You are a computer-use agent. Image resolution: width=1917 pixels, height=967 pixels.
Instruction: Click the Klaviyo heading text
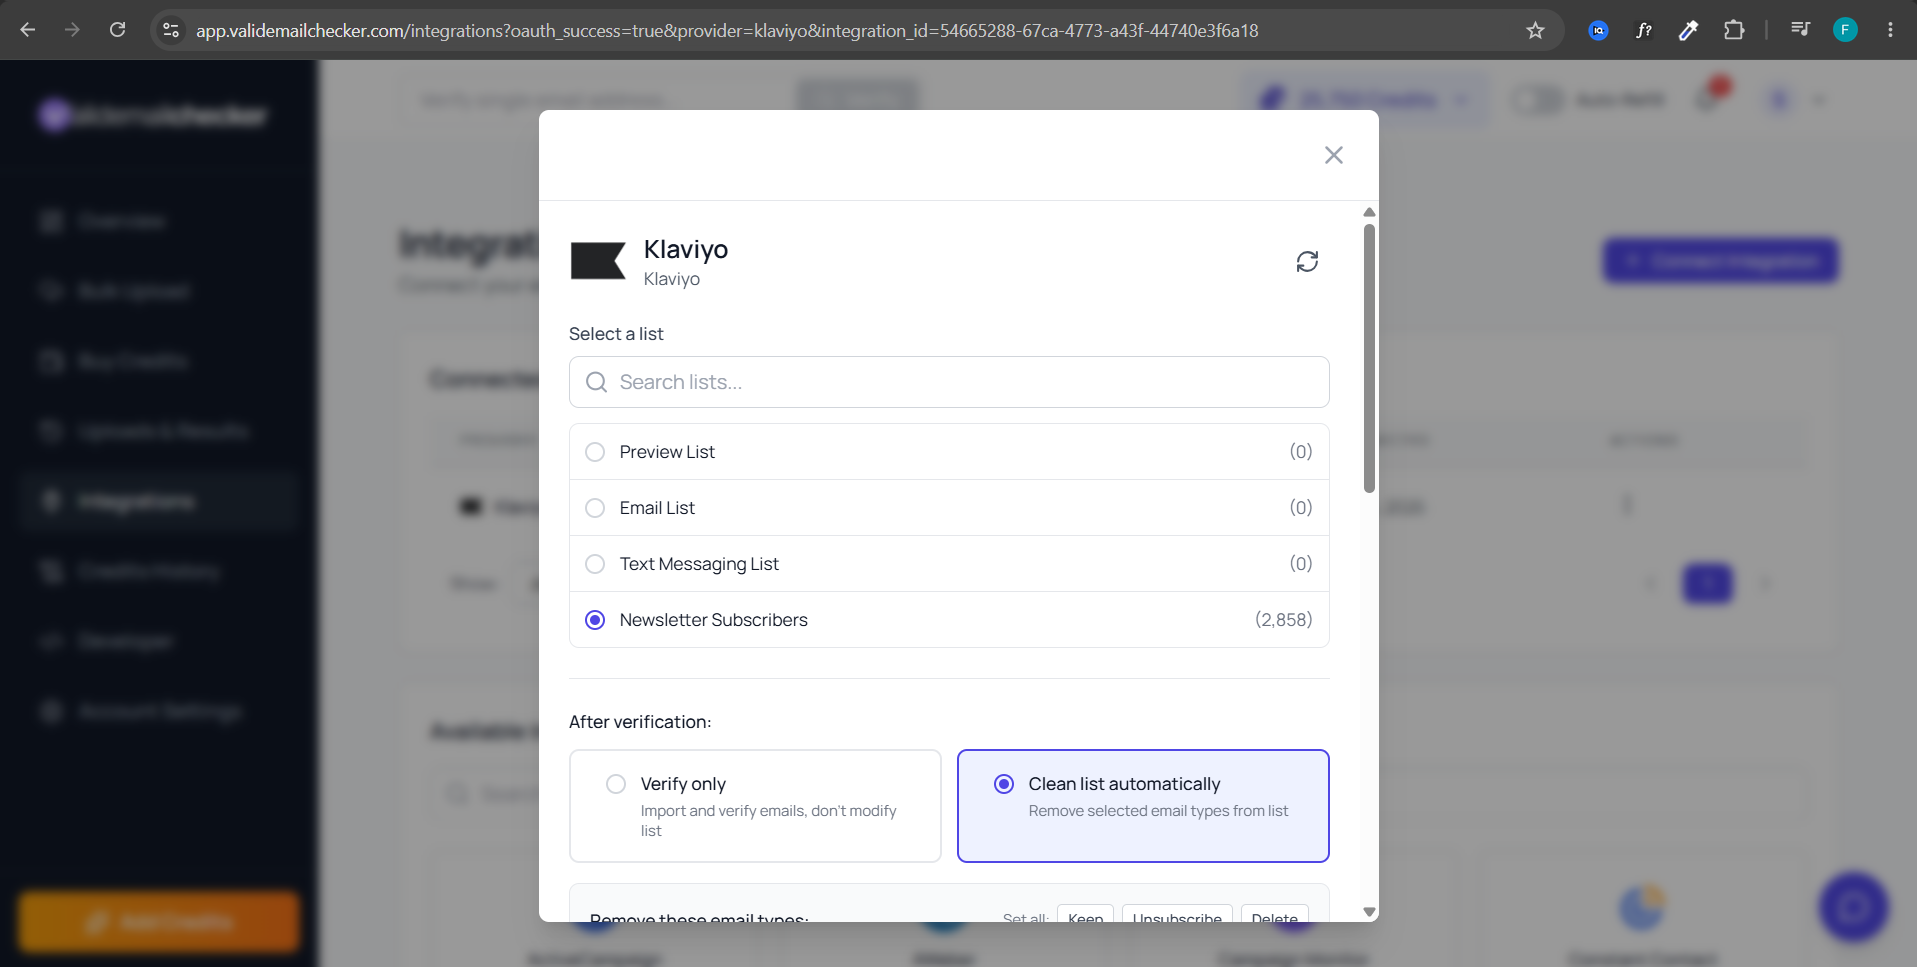point(686,249)
